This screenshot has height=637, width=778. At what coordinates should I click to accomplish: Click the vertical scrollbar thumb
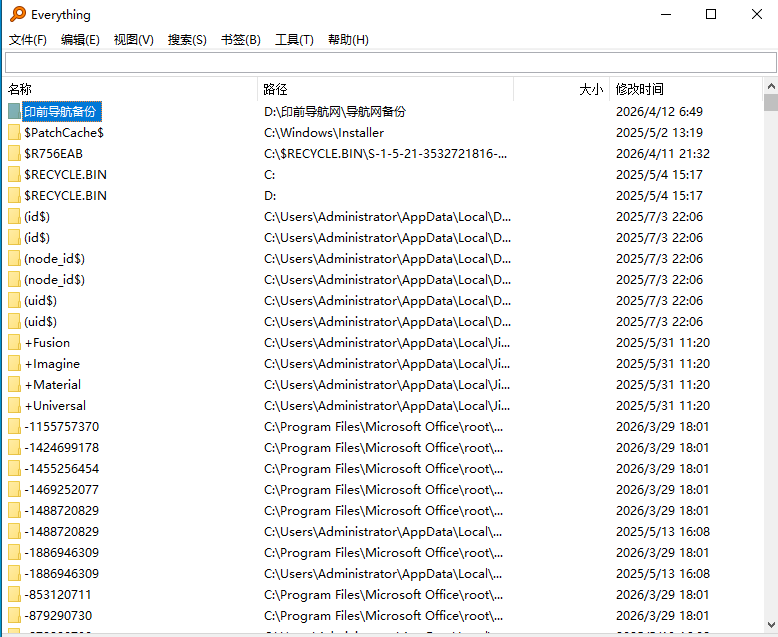coord(771,102)
